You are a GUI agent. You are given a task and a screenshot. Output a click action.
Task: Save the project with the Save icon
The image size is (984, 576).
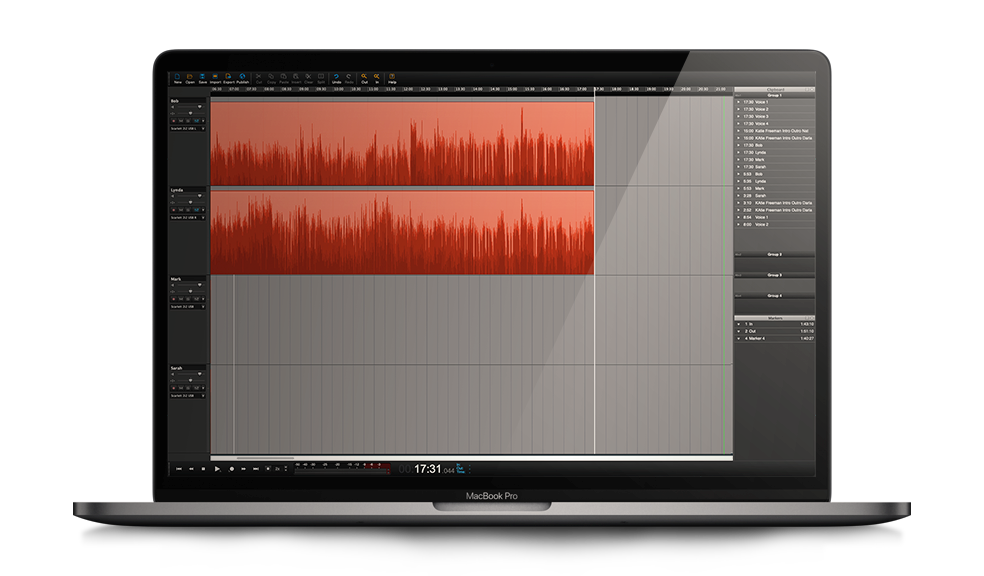pyautogui.click(x=203, y=76)
